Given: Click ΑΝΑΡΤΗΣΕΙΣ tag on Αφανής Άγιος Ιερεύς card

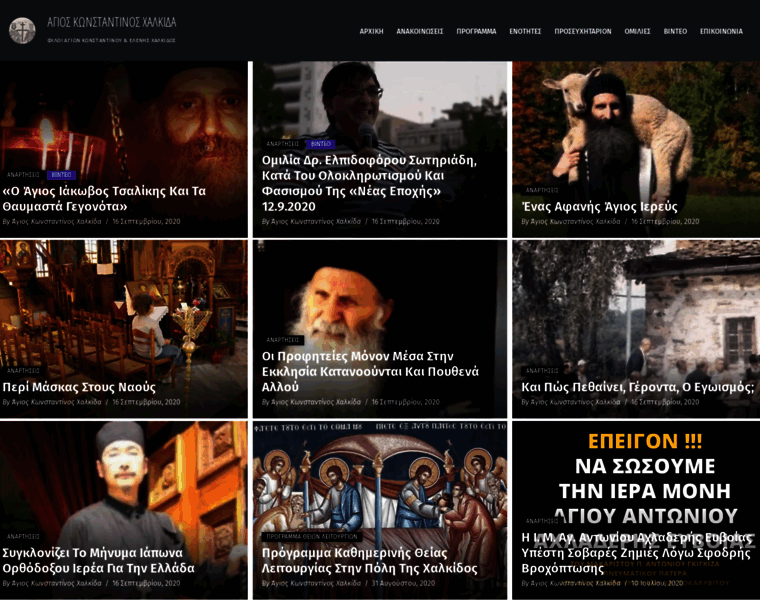Looking at the screenshot, I should [x=542, y=190].
